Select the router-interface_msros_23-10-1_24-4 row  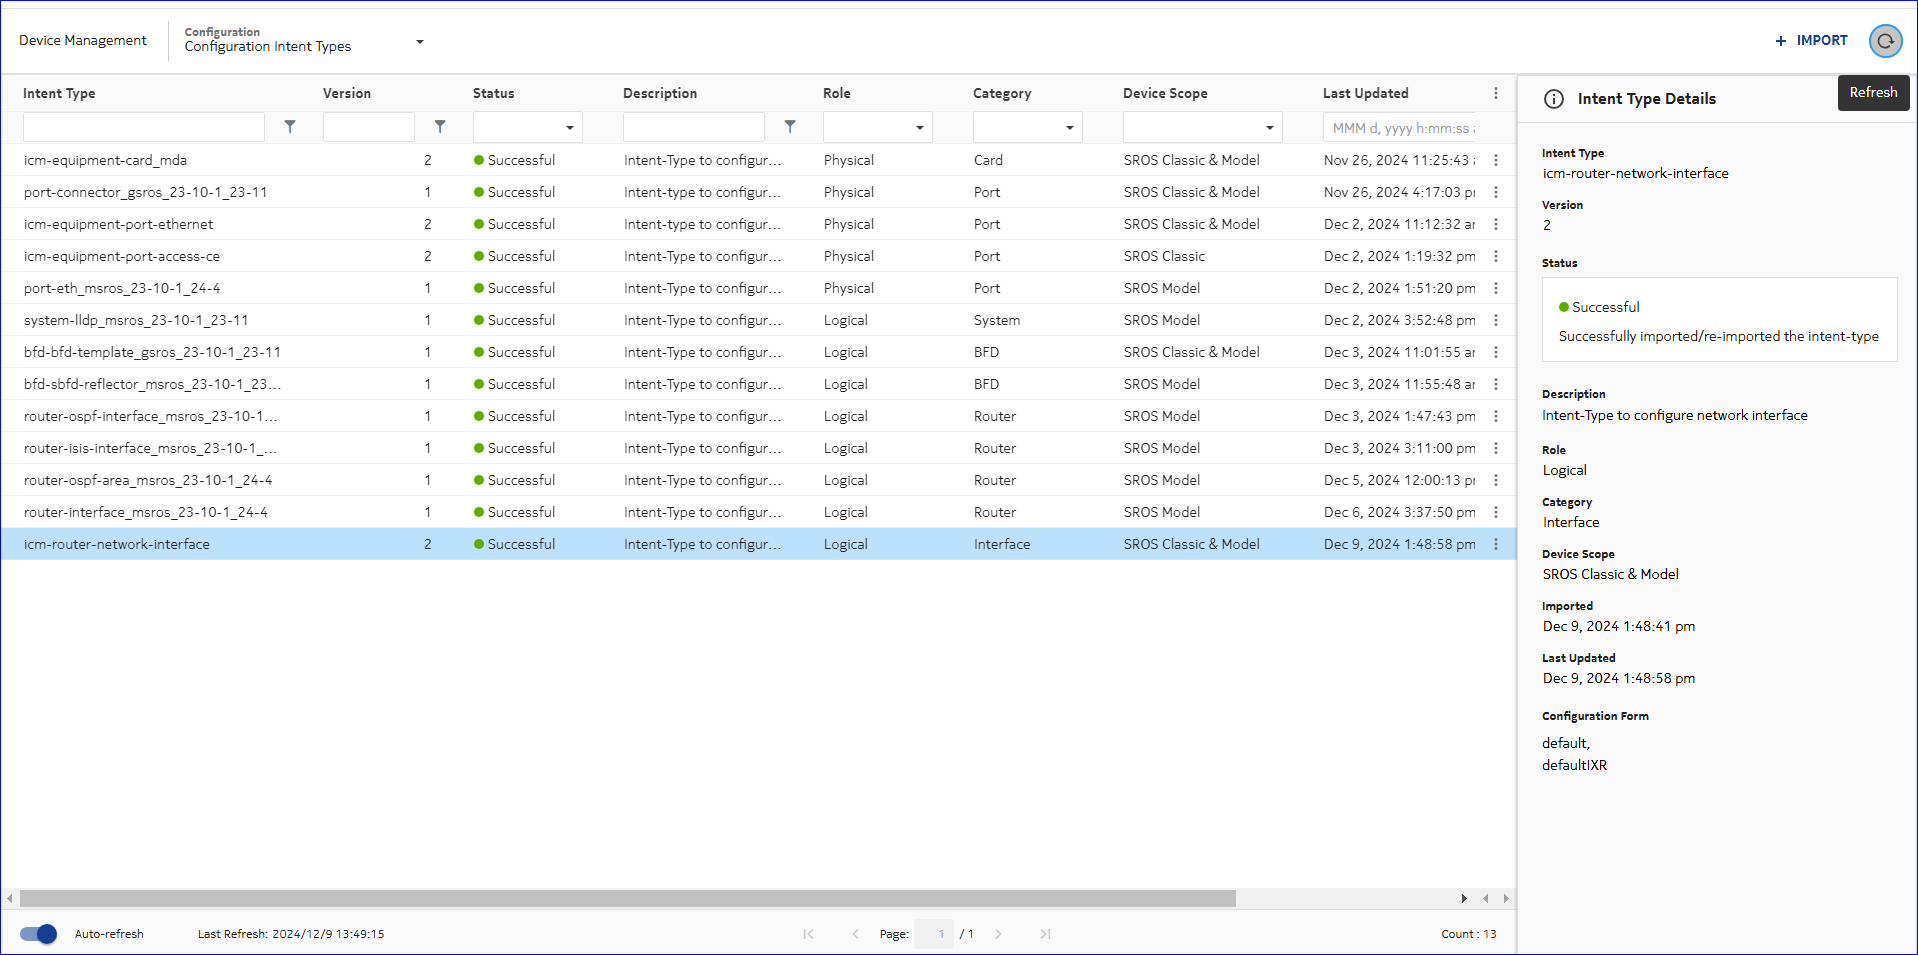[x=146, y=512]
